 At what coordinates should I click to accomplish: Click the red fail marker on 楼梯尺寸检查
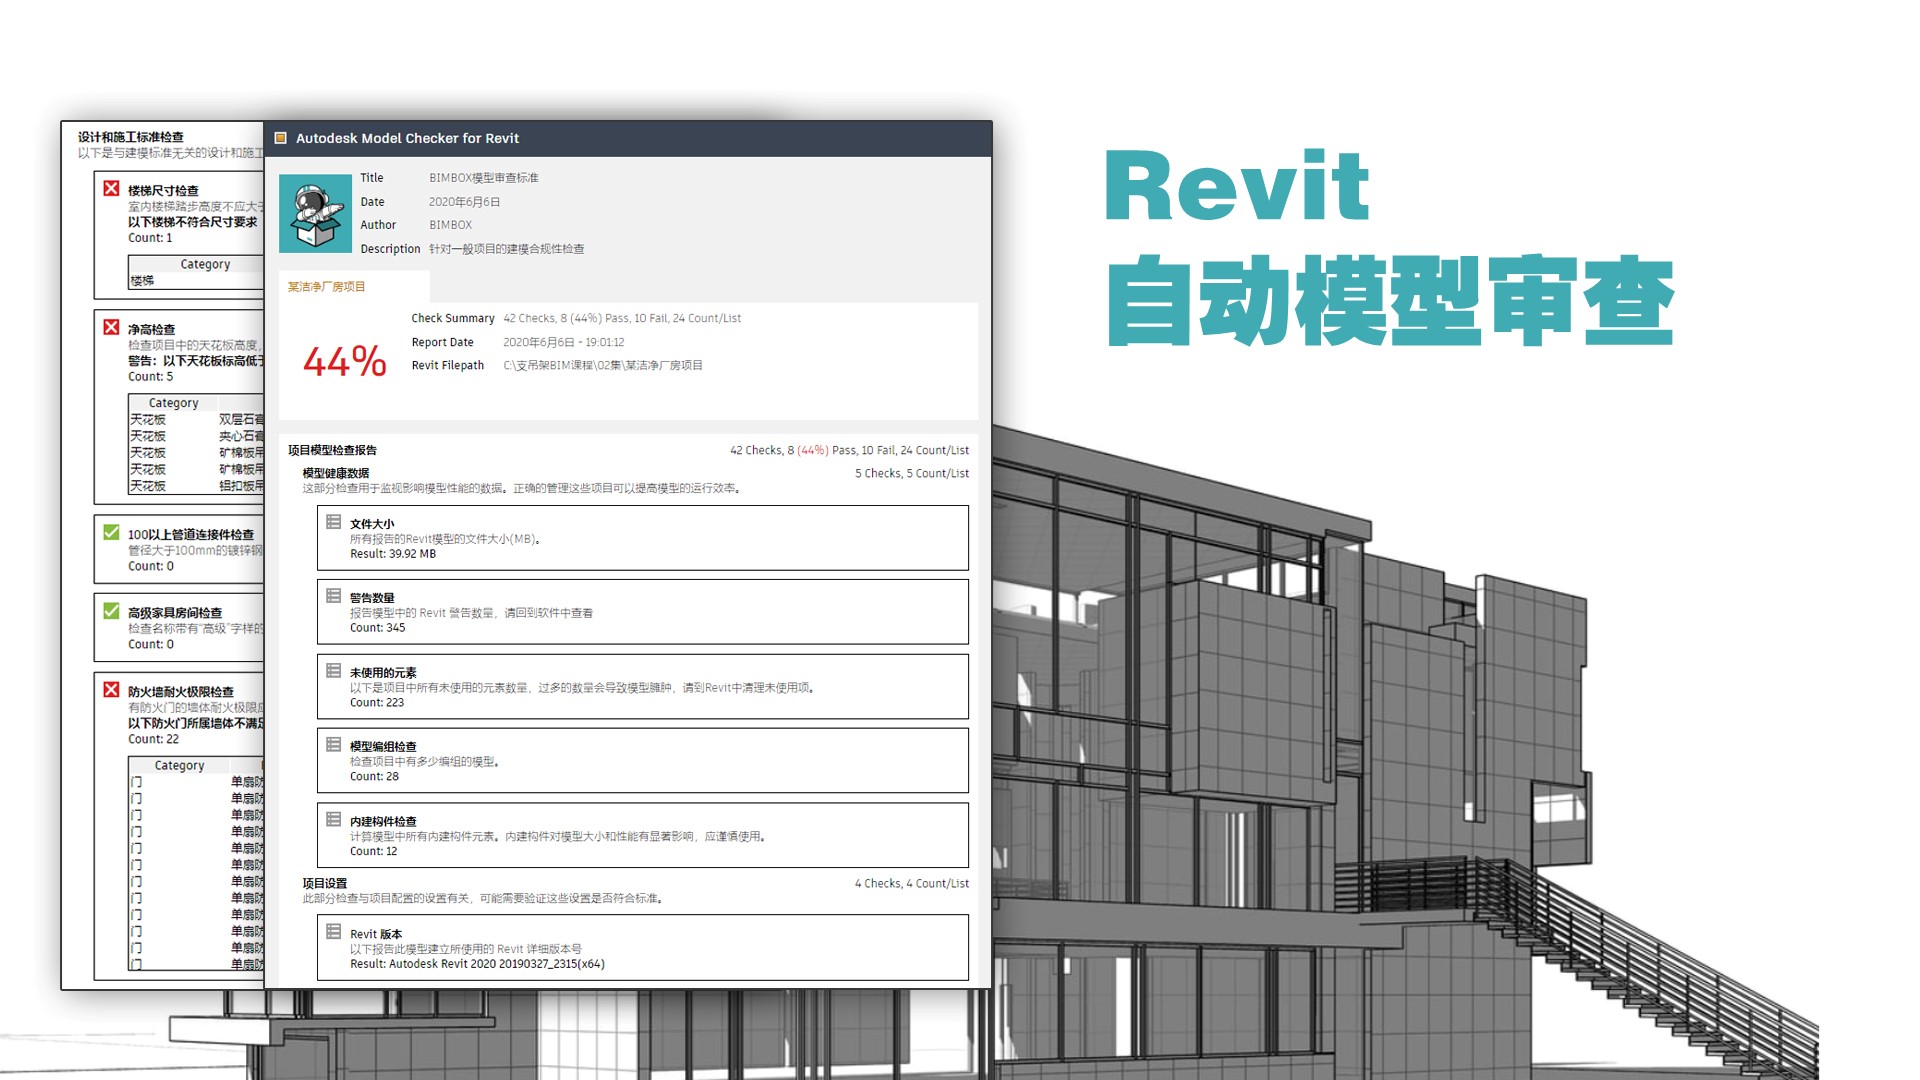109,189
